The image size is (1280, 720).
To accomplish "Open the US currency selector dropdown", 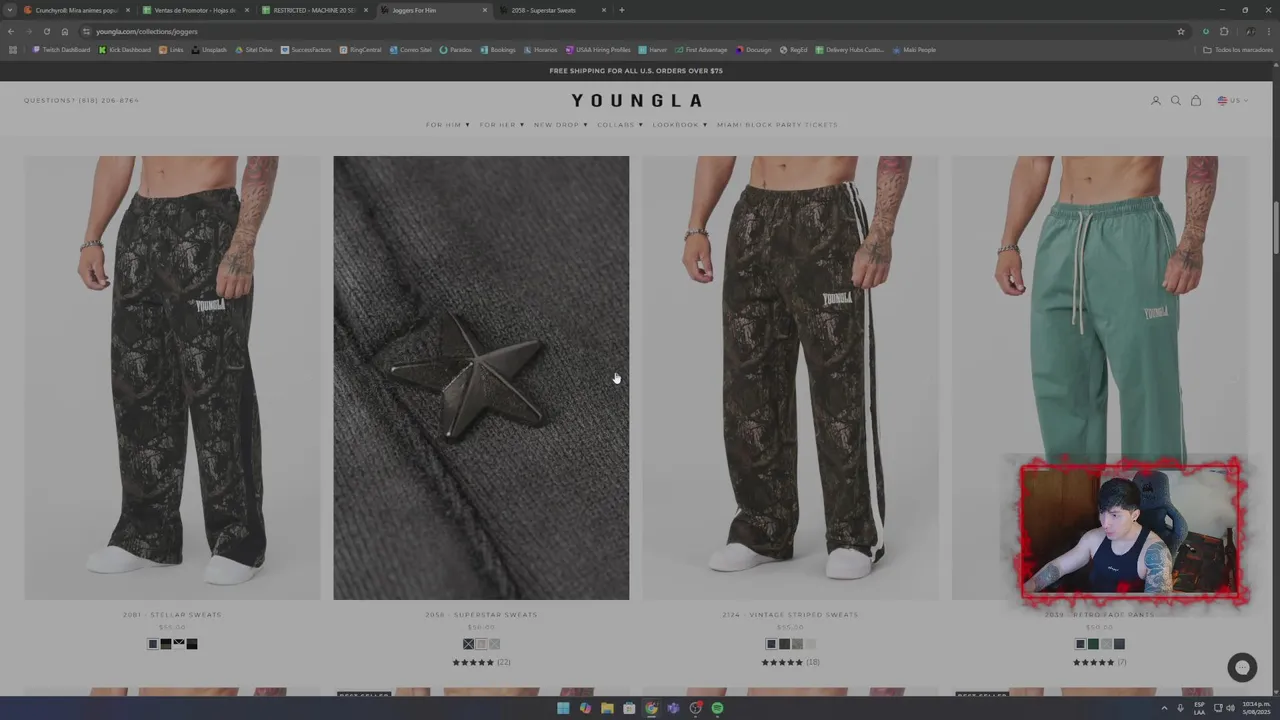I will tap(1233, 101).
